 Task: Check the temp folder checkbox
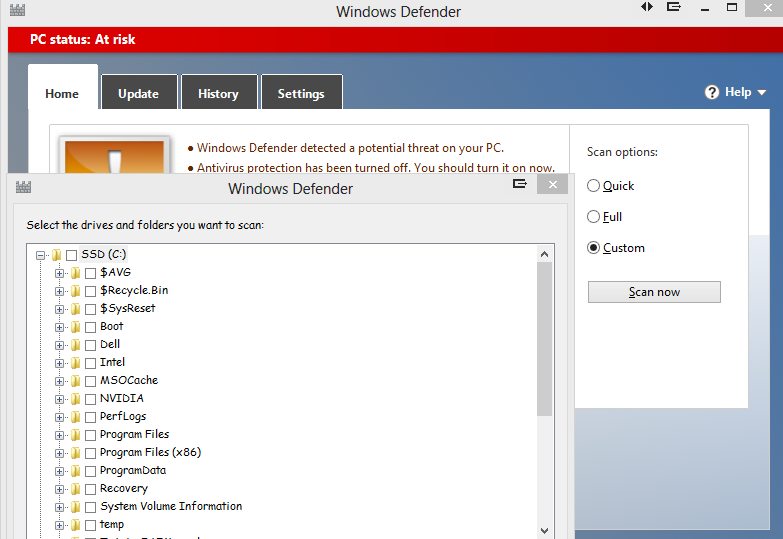[90, 525]
